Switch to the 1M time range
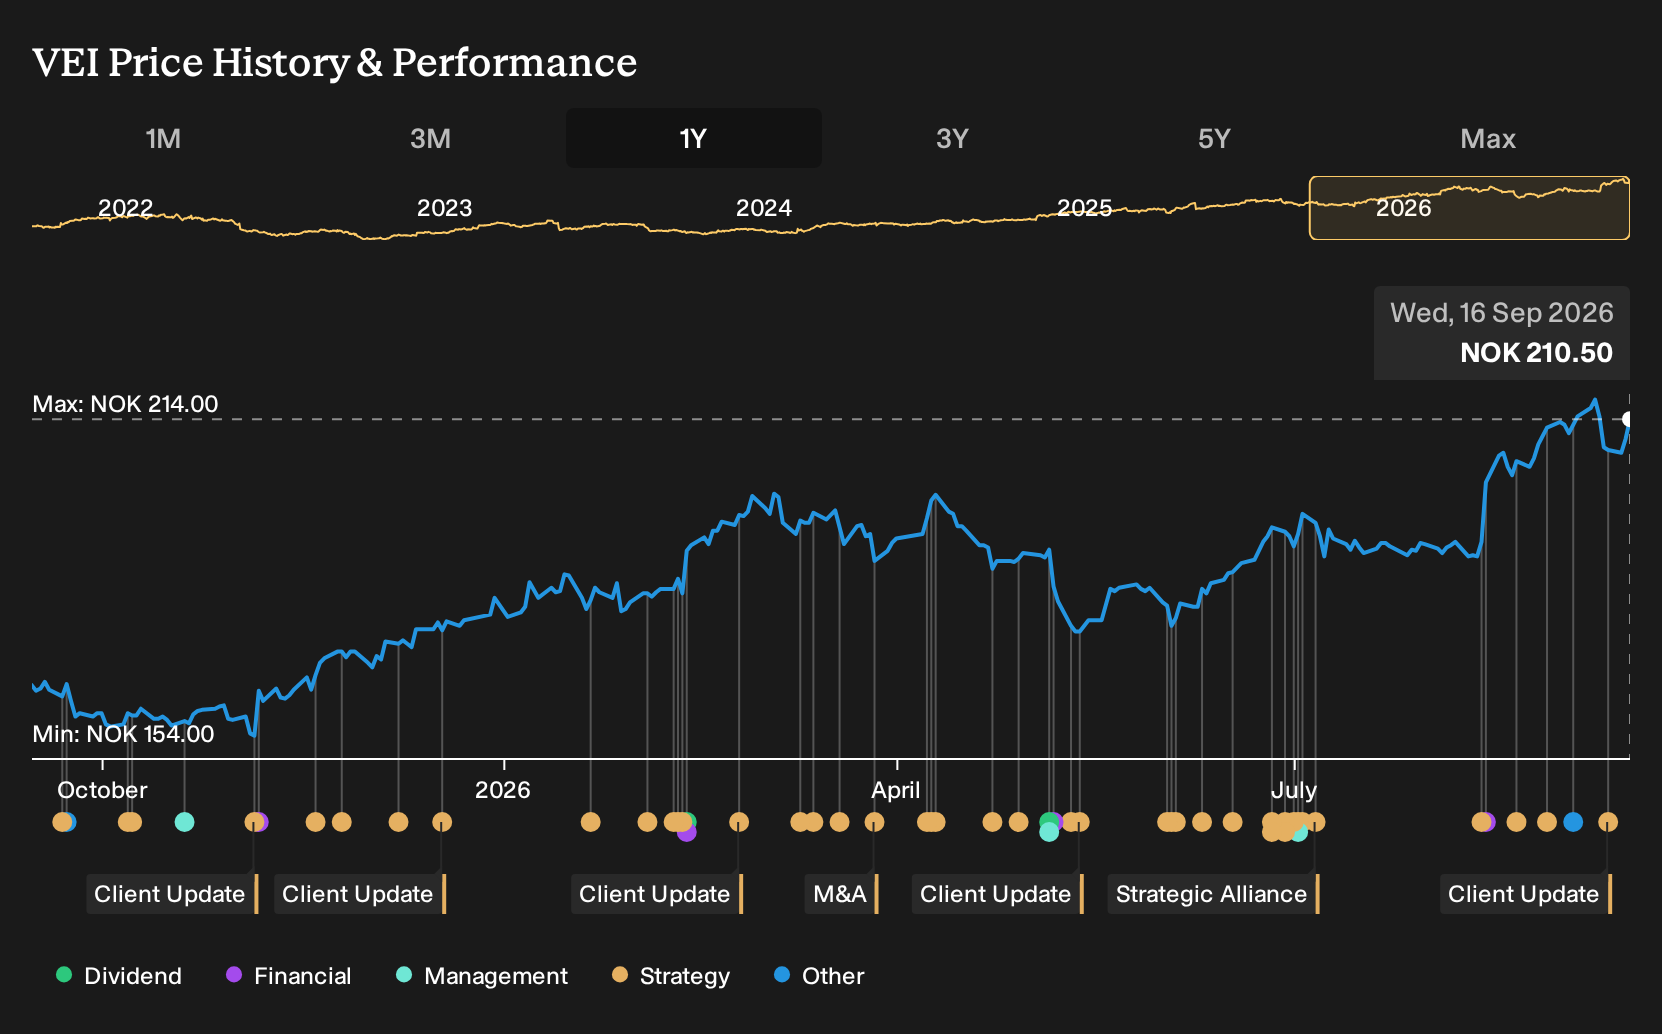The image size is (1662, 1034). 163,138
